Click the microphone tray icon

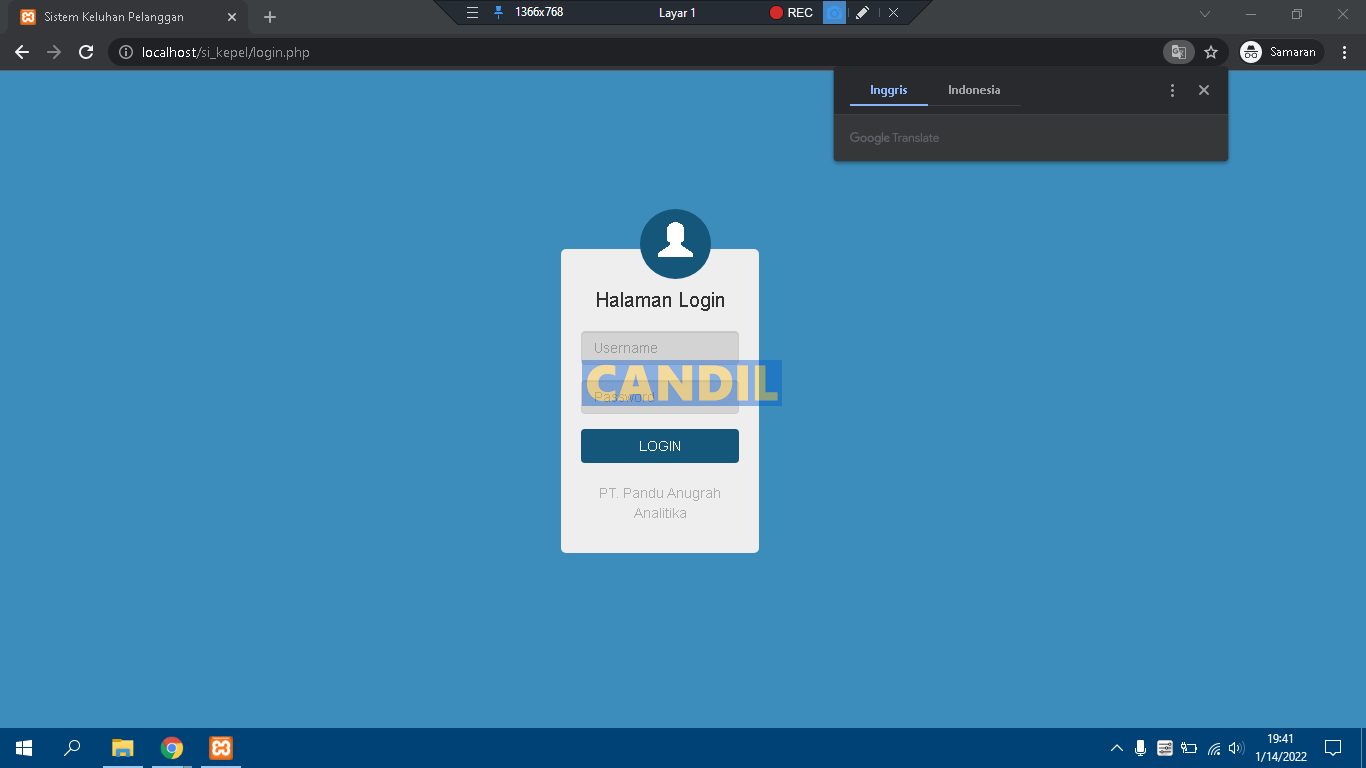pyautogui.click(x=1141, y=748)
